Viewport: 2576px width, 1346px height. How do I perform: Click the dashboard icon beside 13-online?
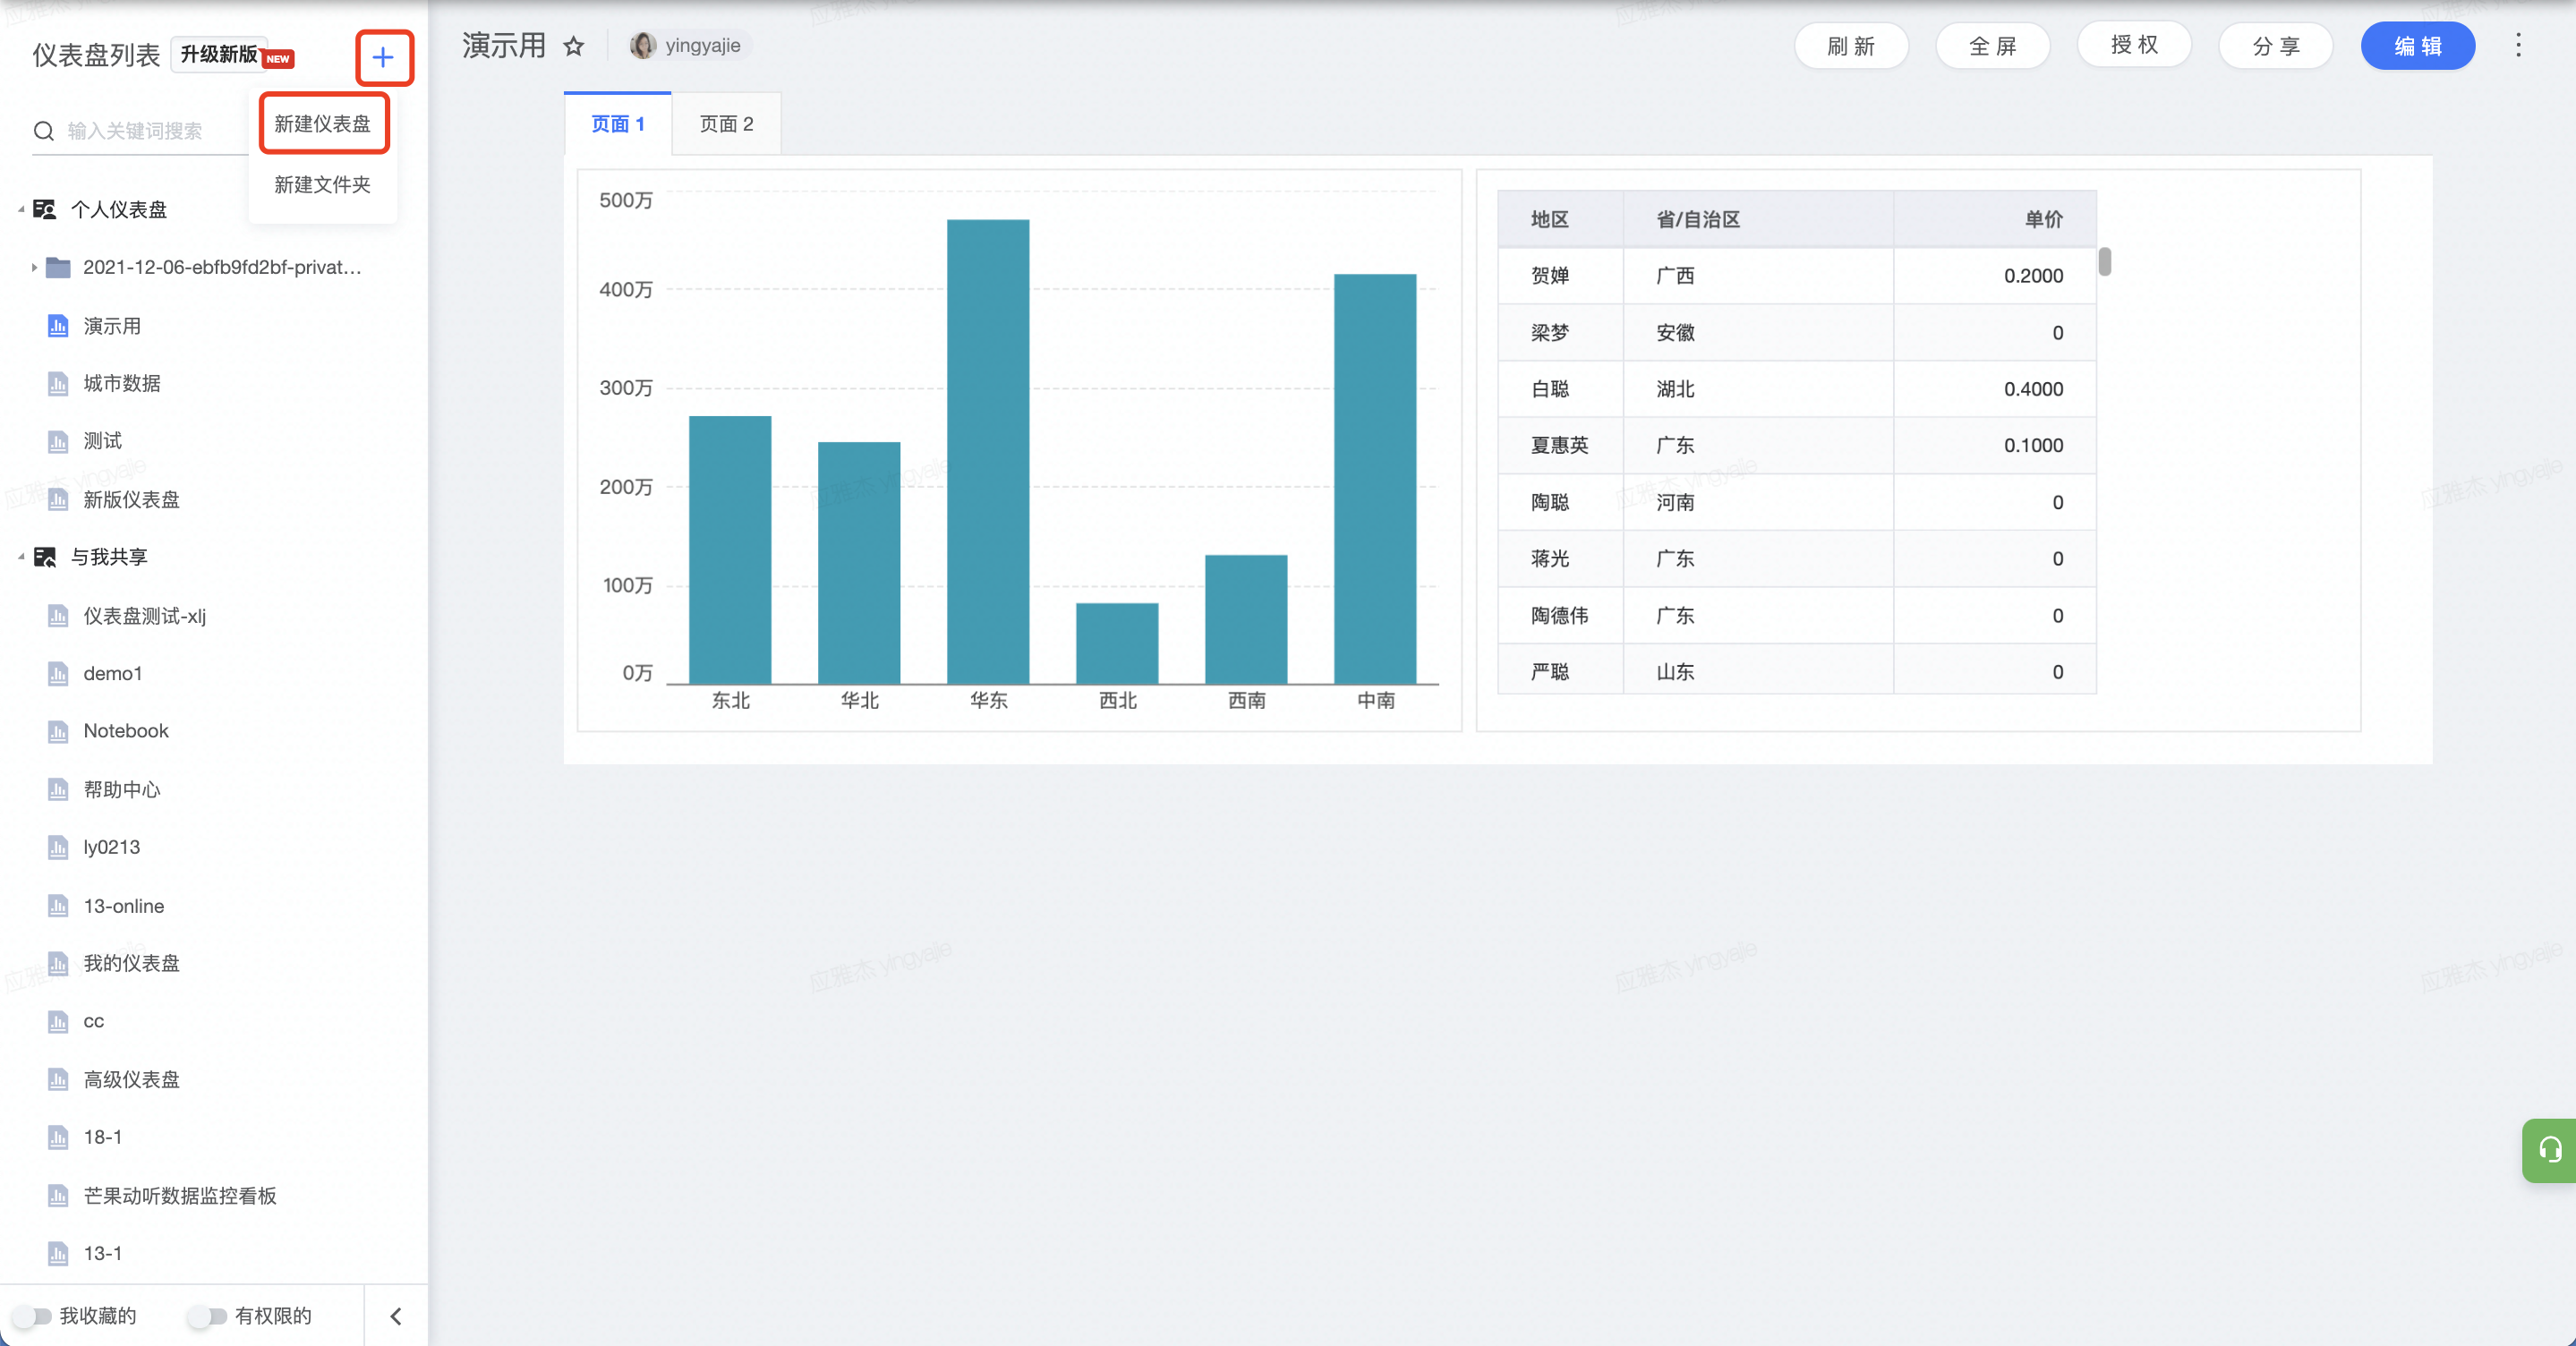click(x=58, y=906)
